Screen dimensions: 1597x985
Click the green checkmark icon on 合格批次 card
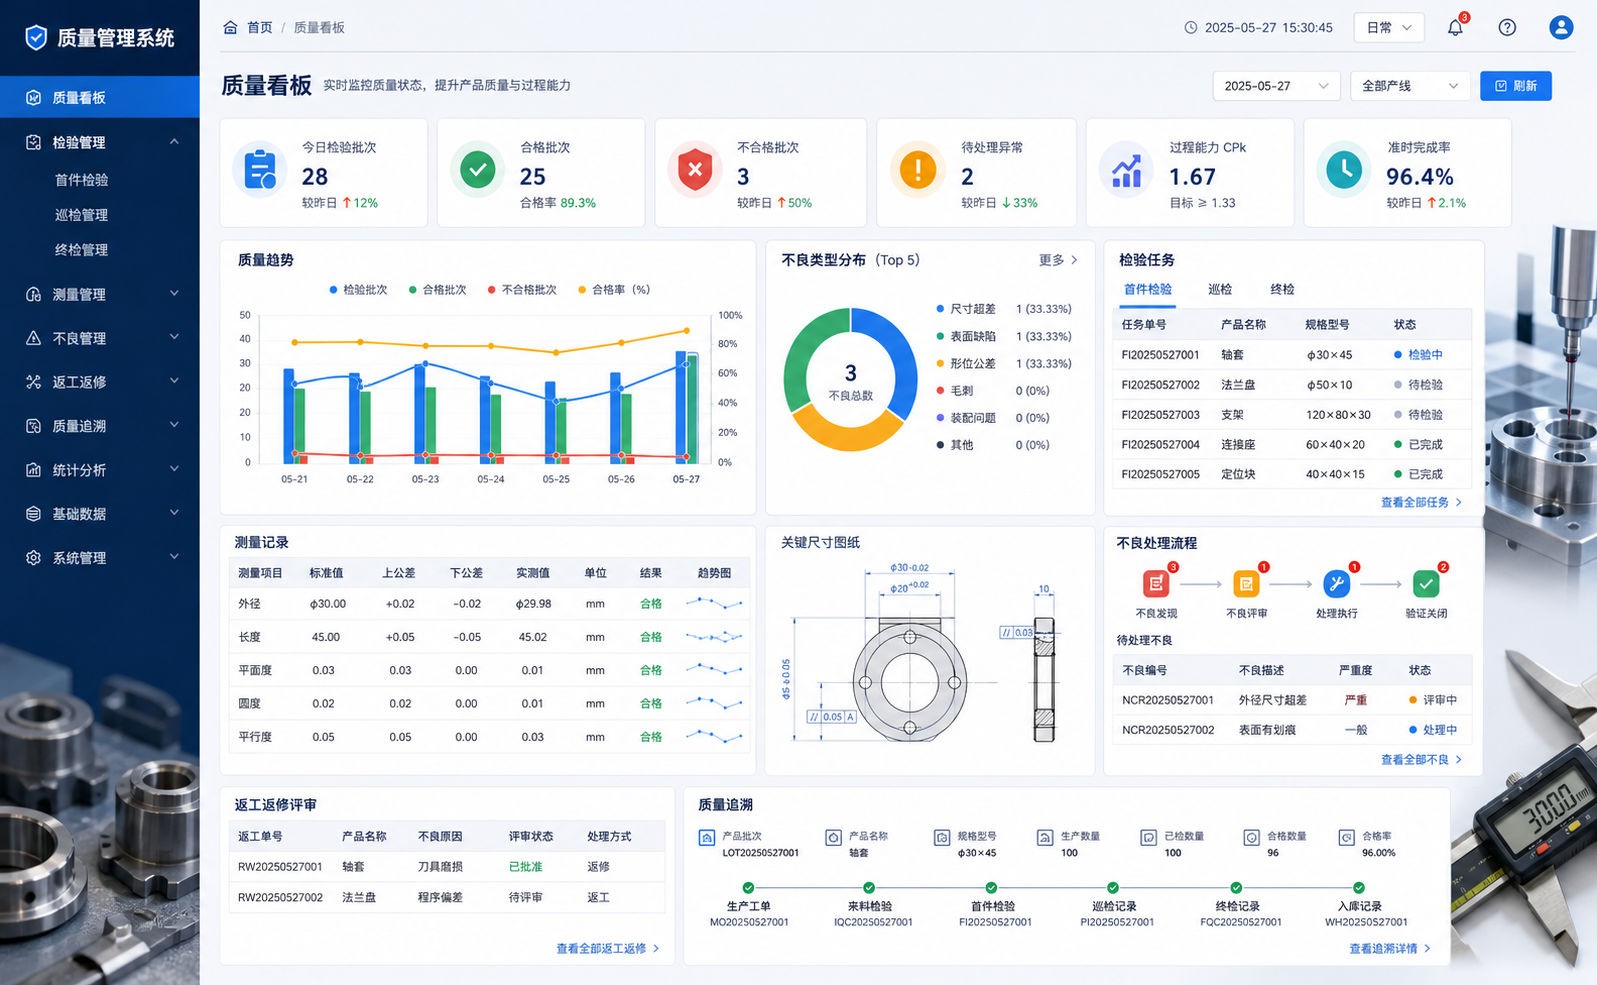coord(478,170)
